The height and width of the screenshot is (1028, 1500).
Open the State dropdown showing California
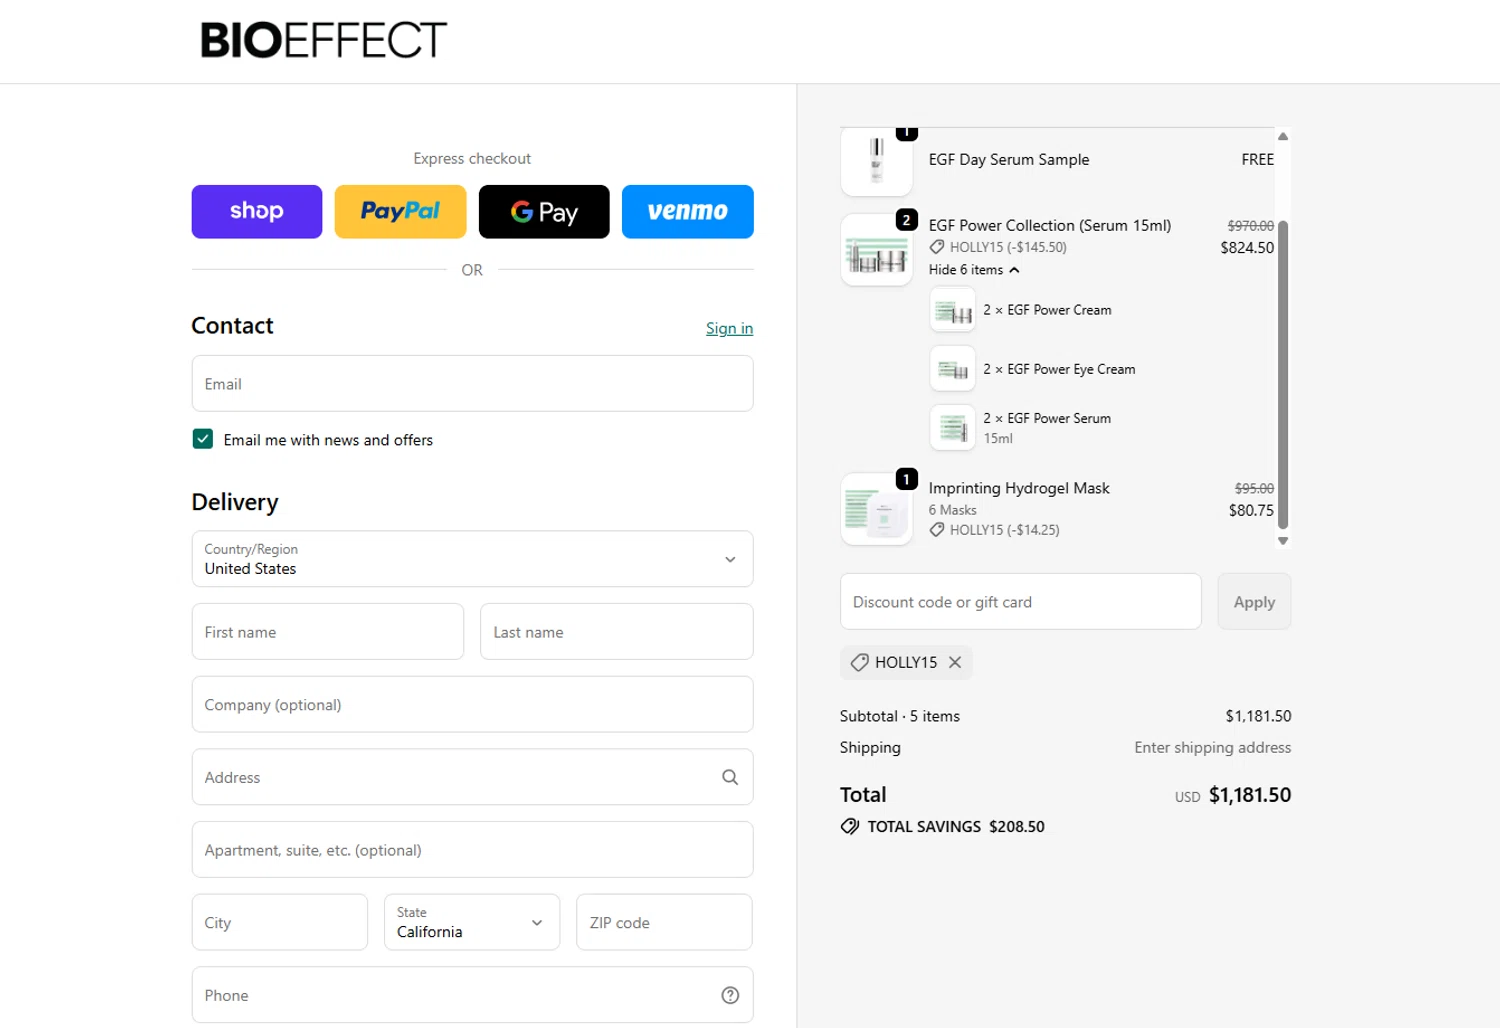[x=472, y=922]
